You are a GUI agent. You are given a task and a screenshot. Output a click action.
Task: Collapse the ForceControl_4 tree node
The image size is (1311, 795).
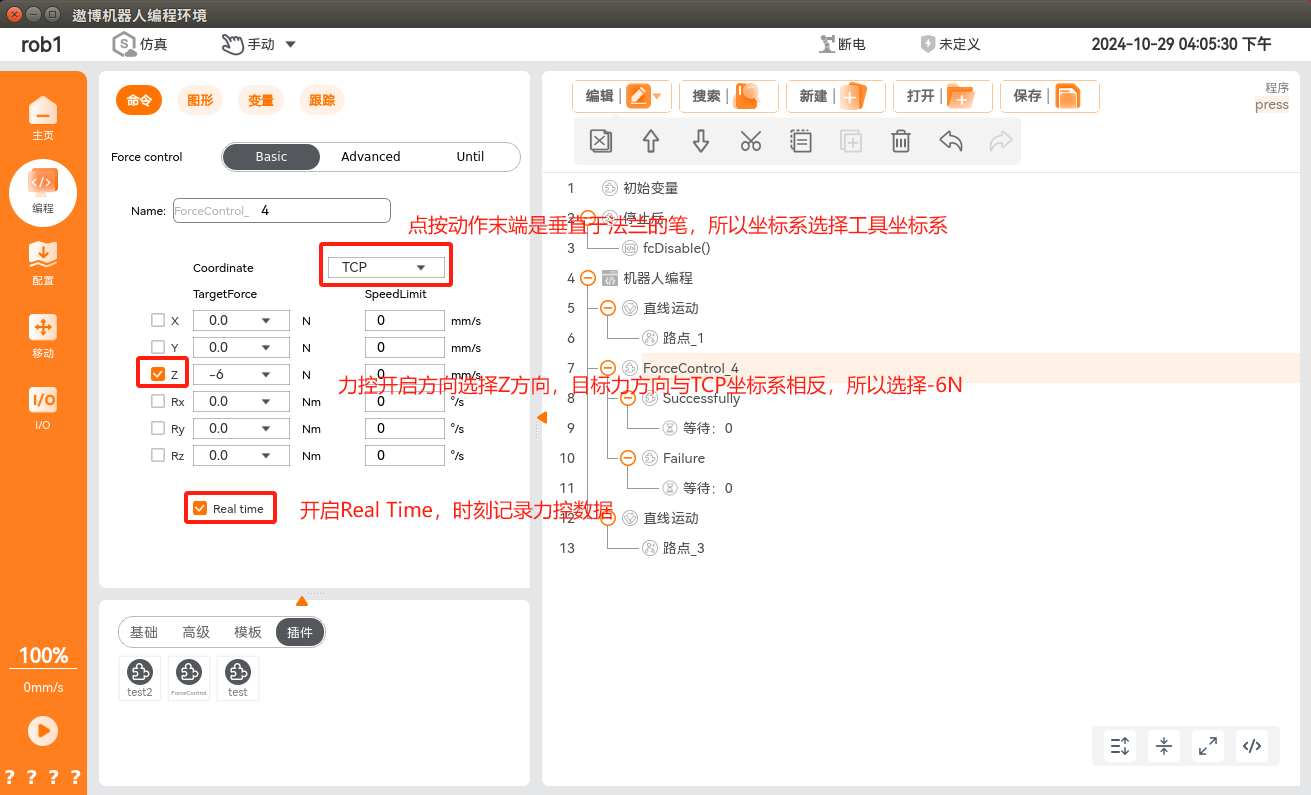pyautogui.click(x=608, y=368)
